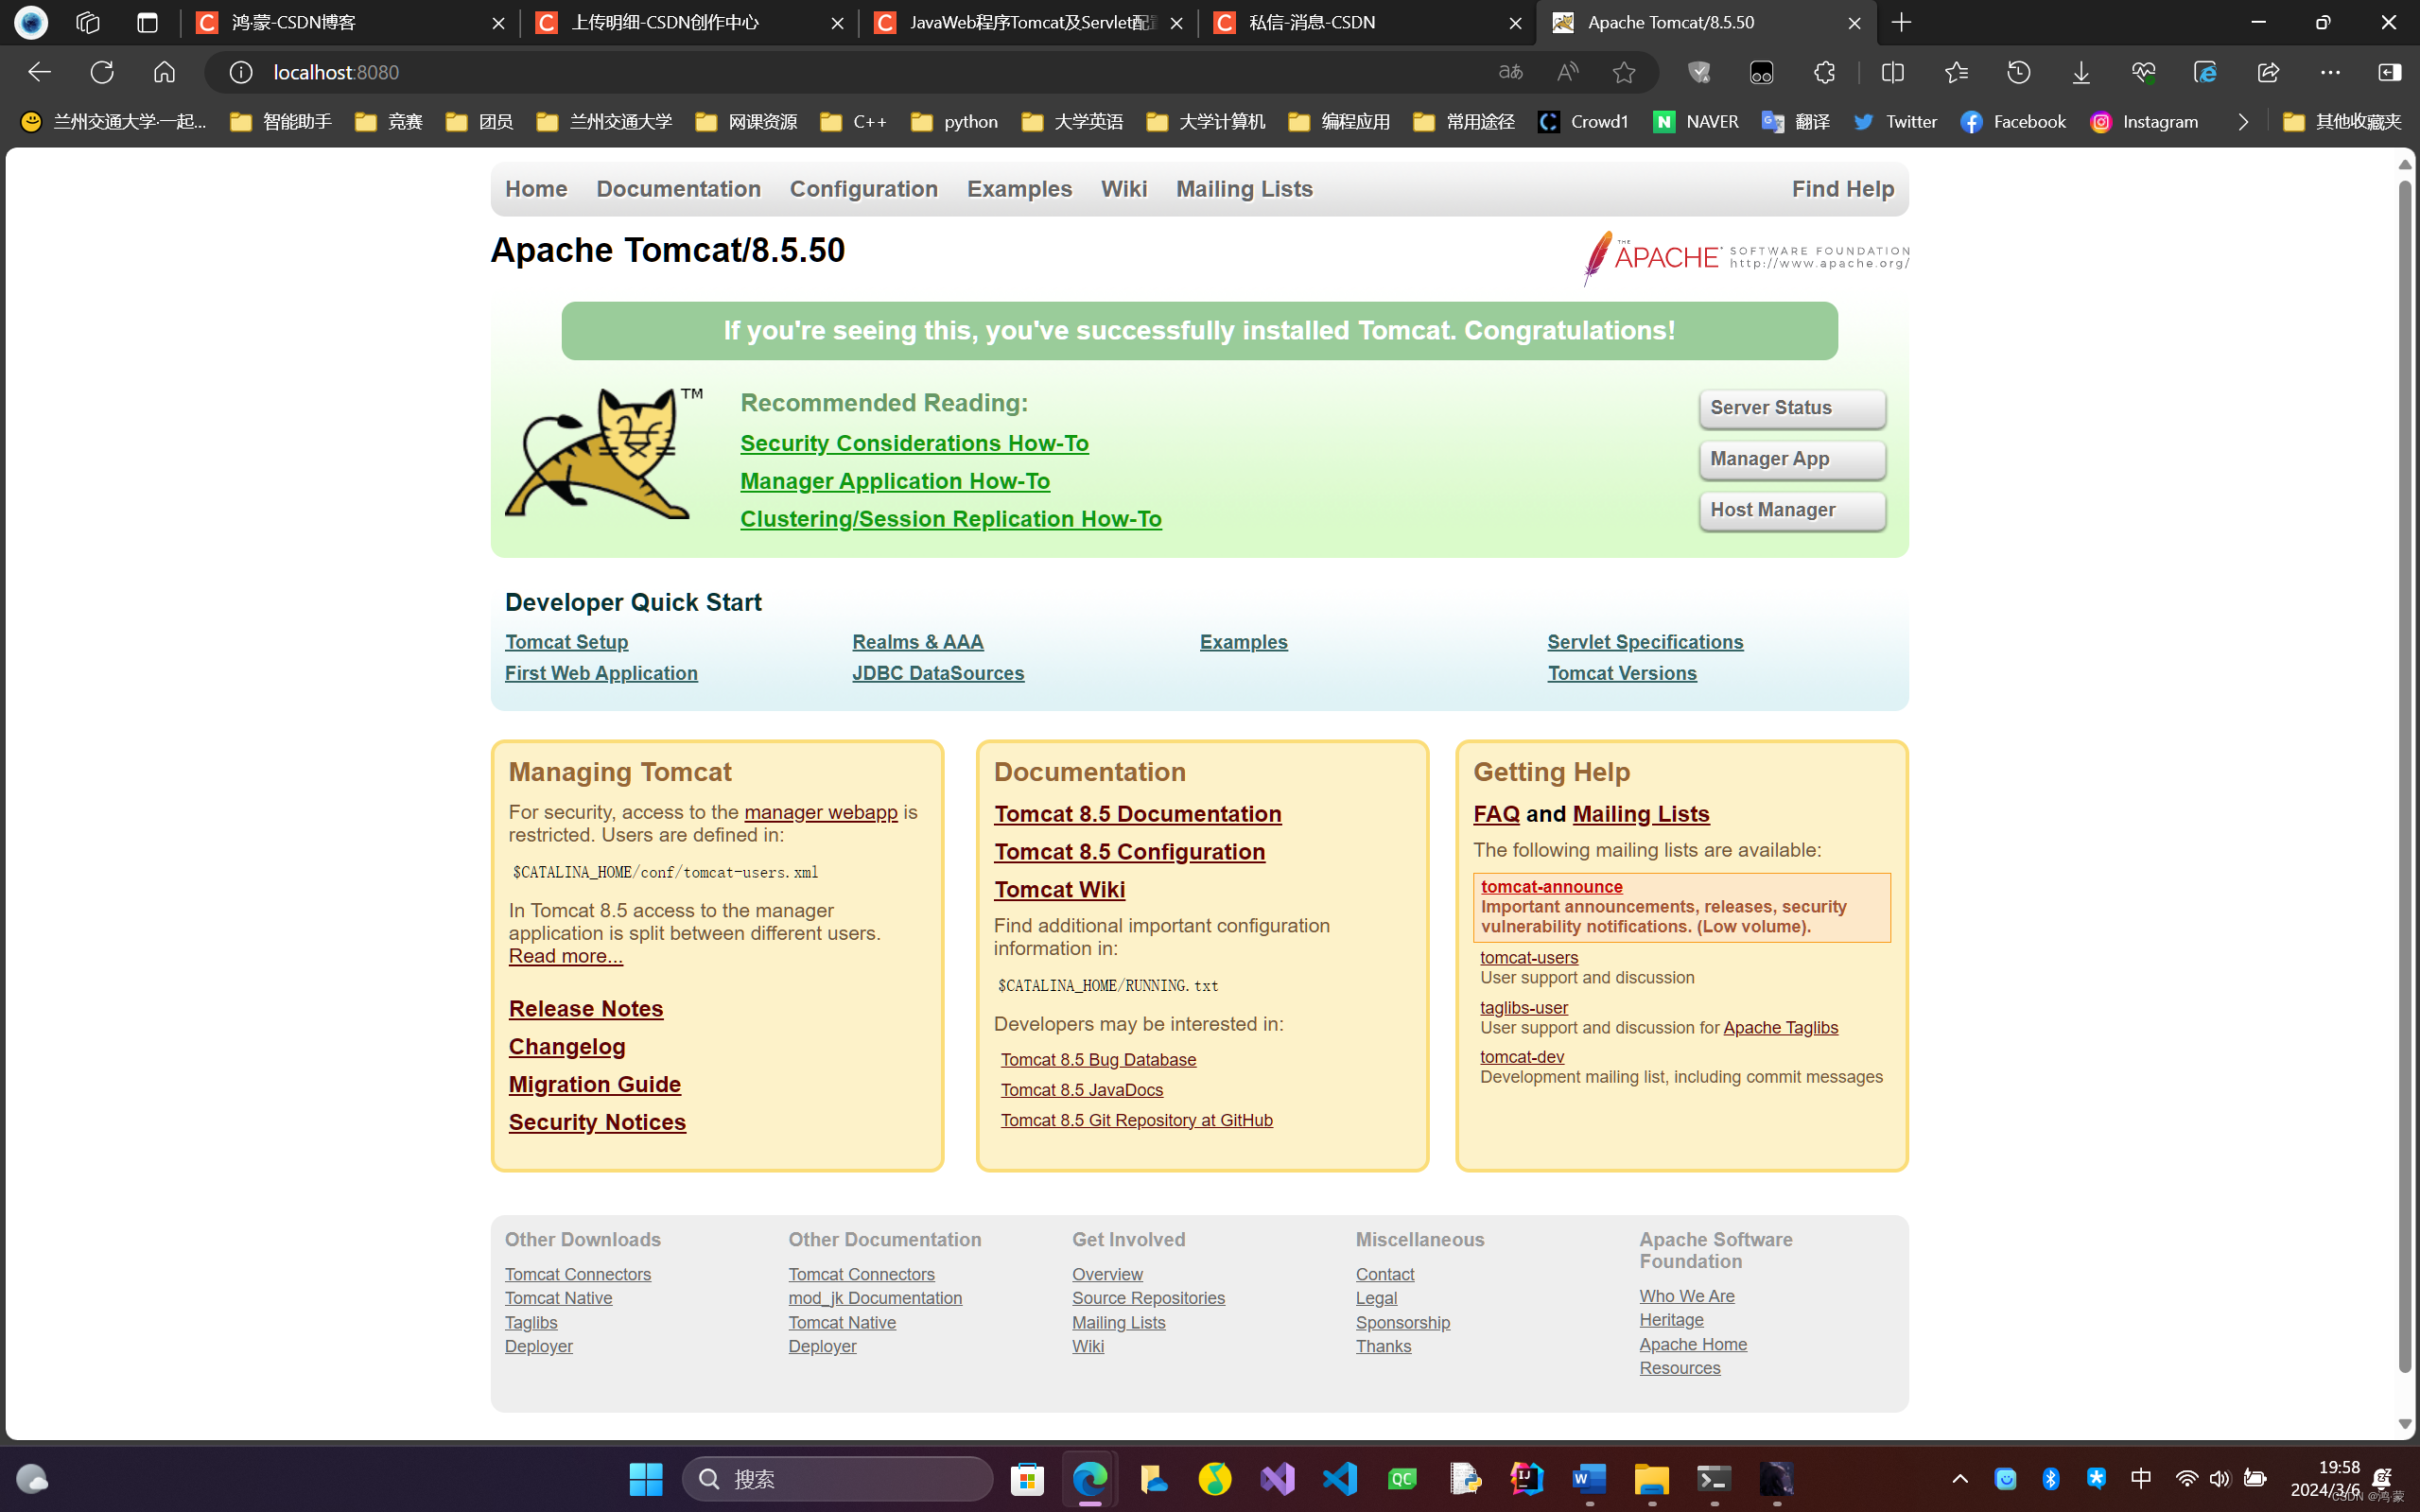This screenshot has height=1512, width=2420.
Task: Open the tomcat-announce mailing list link
Action: click(x=1551, y=886)
